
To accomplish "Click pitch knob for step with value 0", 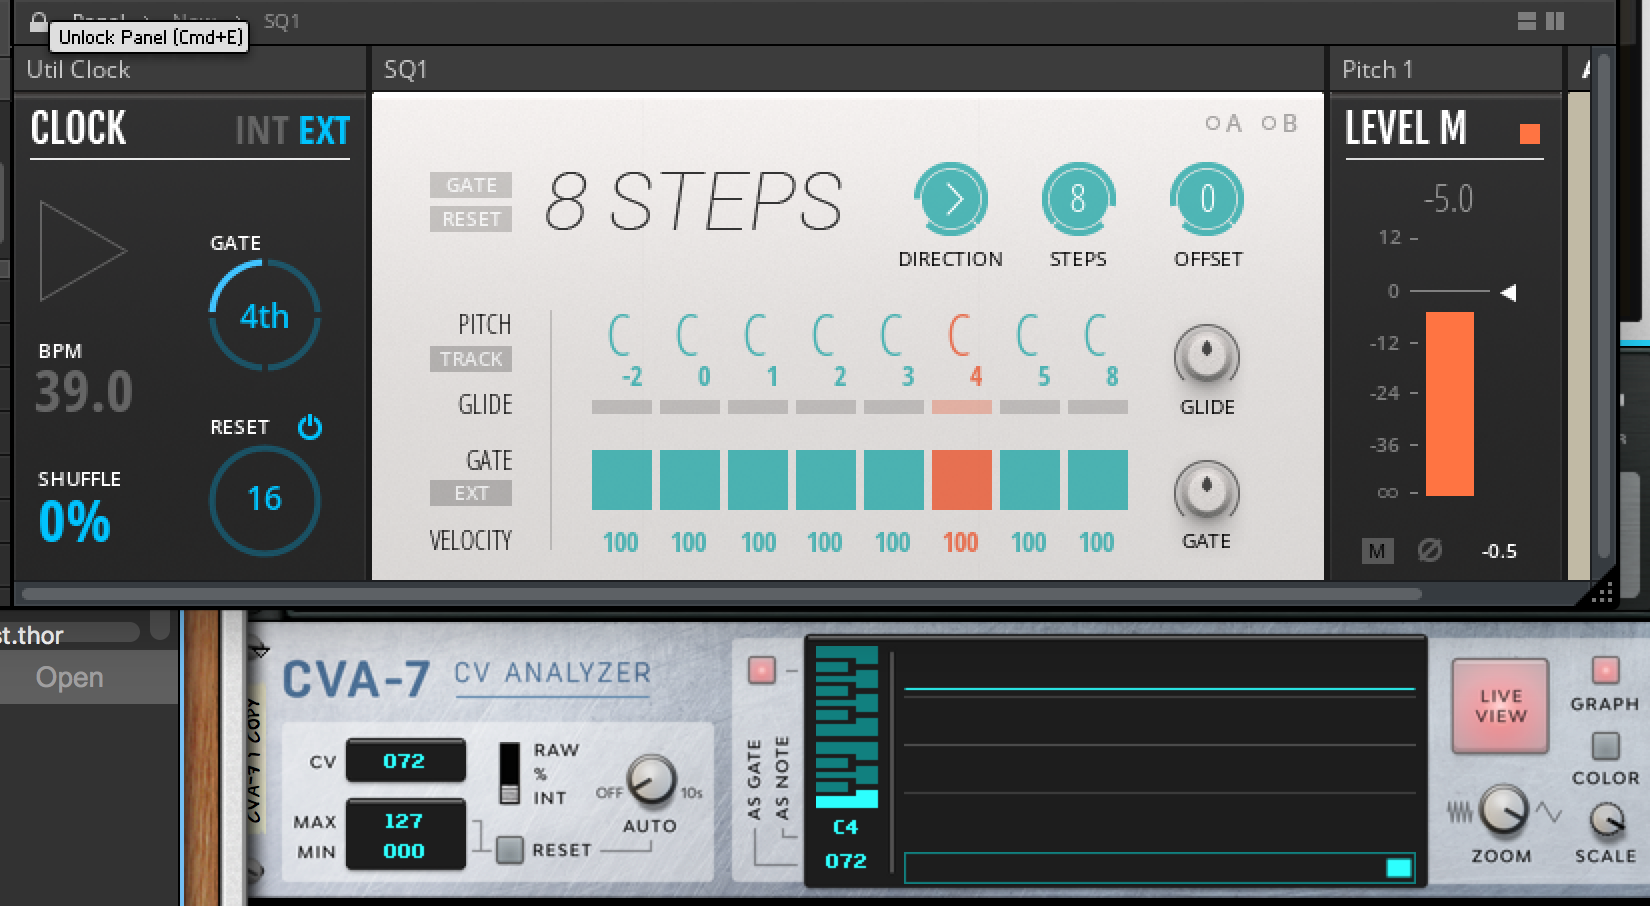I will point(689,335).
